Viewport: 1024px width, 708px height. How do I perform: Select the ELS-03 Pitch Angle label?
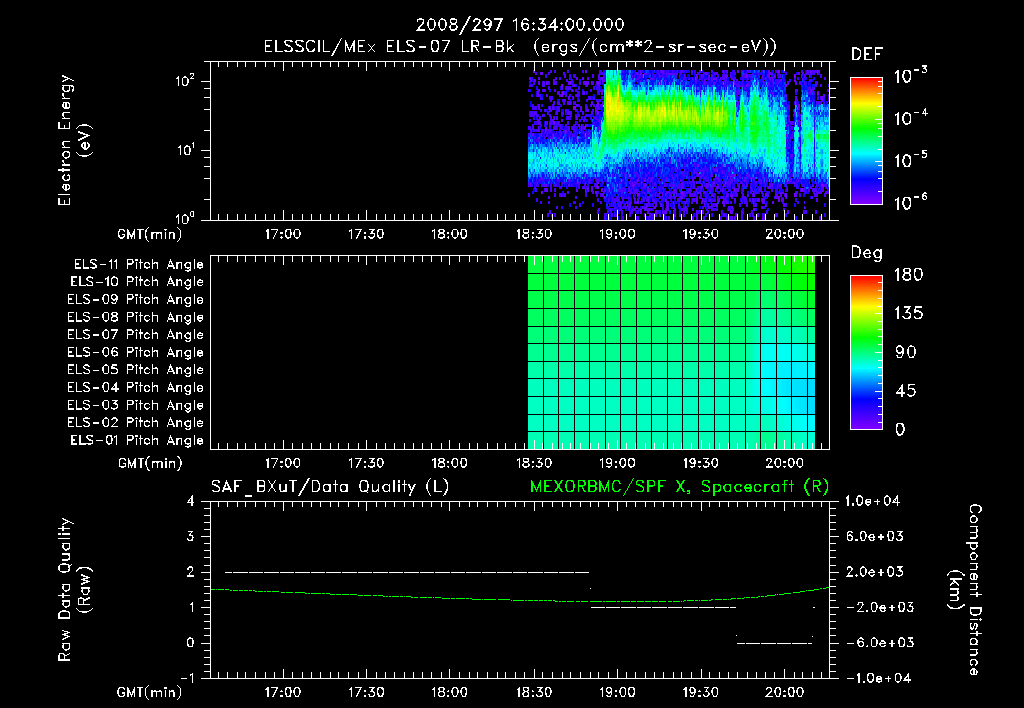136,405
